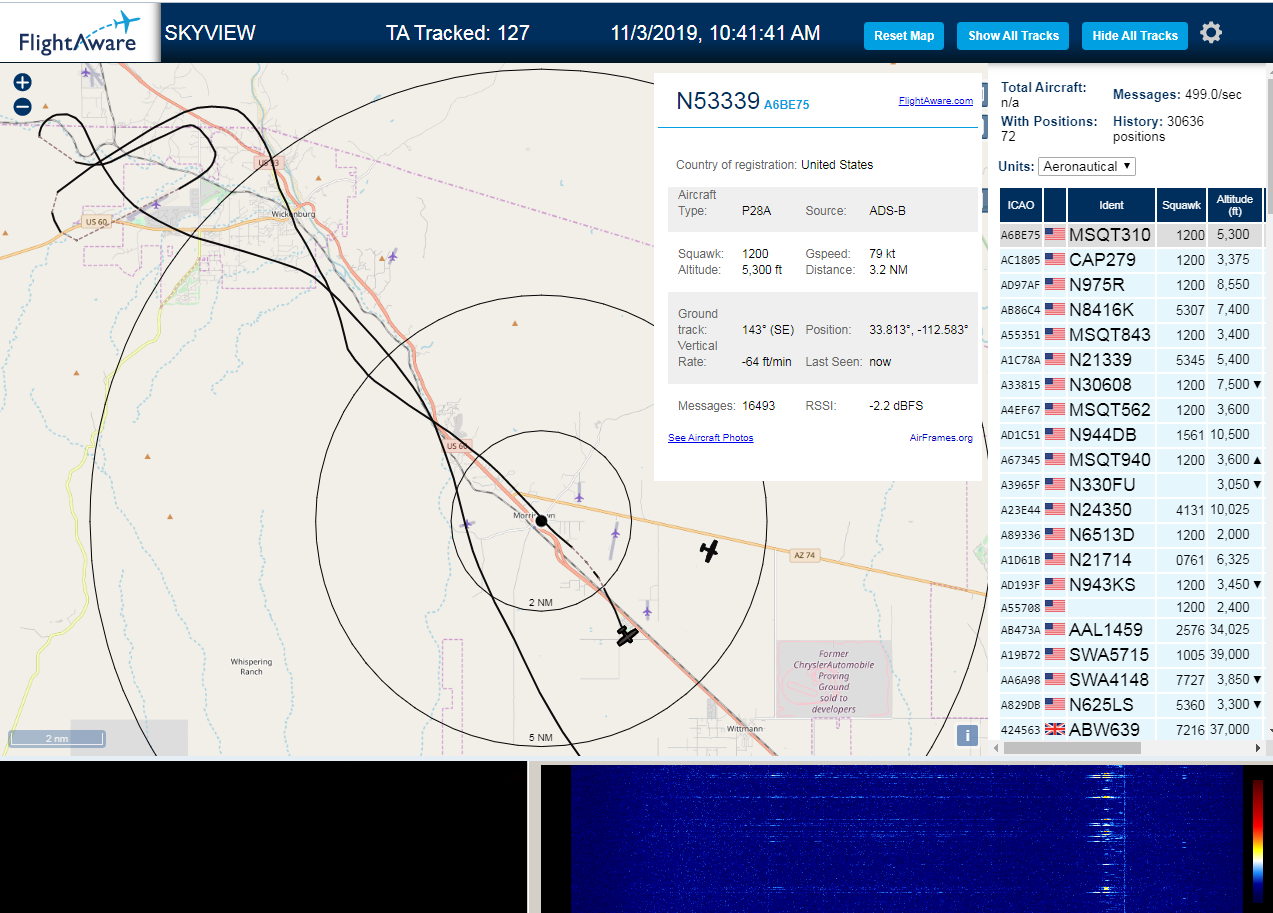Click the US flag in CAP279 row

pyautogui.click(x=1055, y=260)
